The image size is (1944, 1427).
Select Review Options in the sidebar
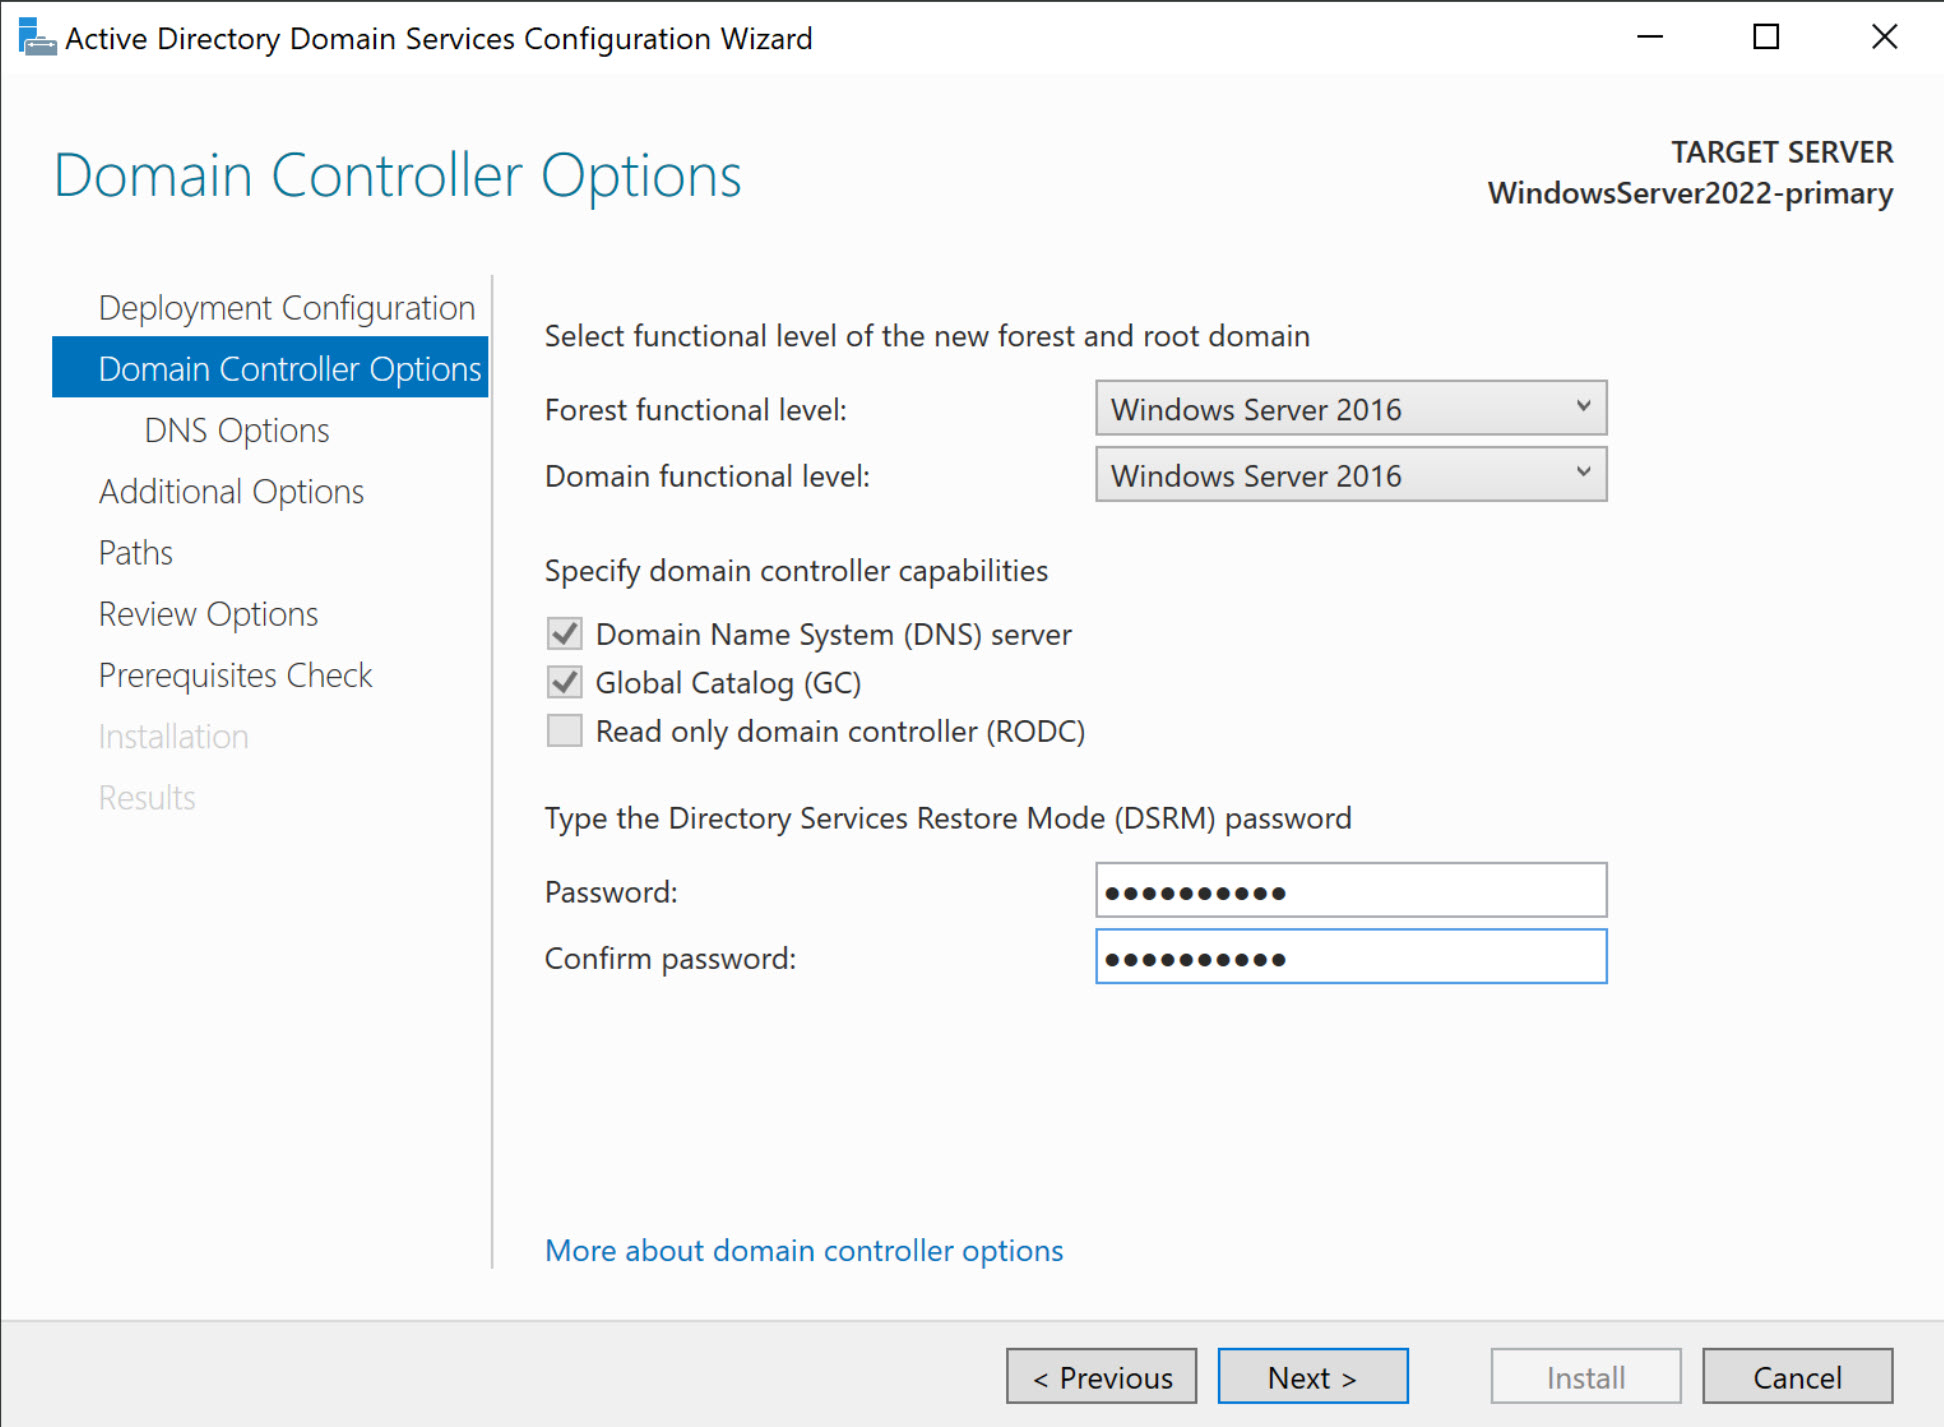(x=208, y=613)
